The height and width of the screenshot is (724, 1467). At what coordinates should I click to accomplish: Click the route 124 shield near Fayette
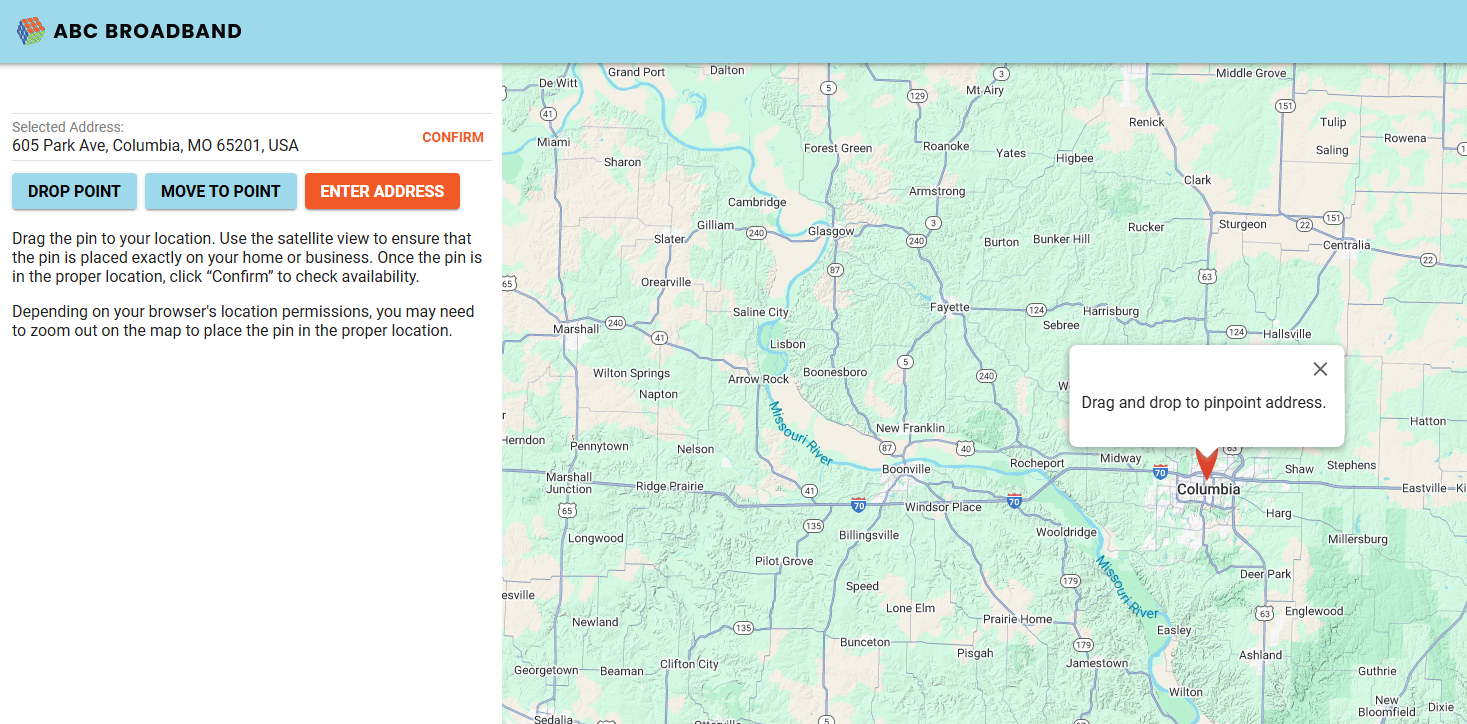pyautogui.click(x=1037, y=310)
